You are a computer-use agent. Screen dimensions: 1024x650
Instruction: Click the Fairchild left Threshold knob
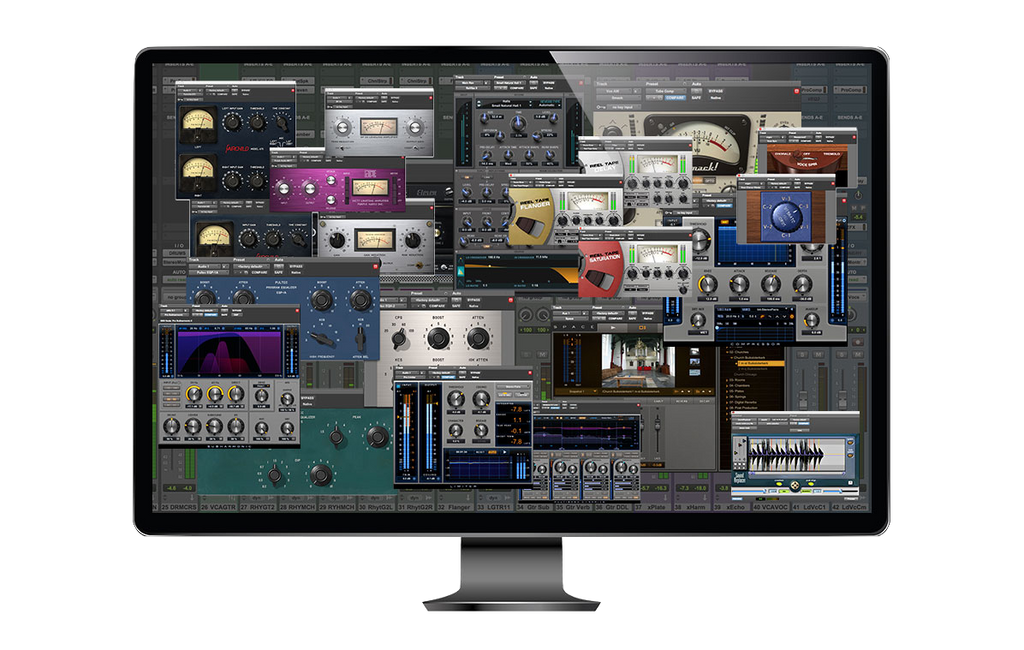[x=258, y=122]
